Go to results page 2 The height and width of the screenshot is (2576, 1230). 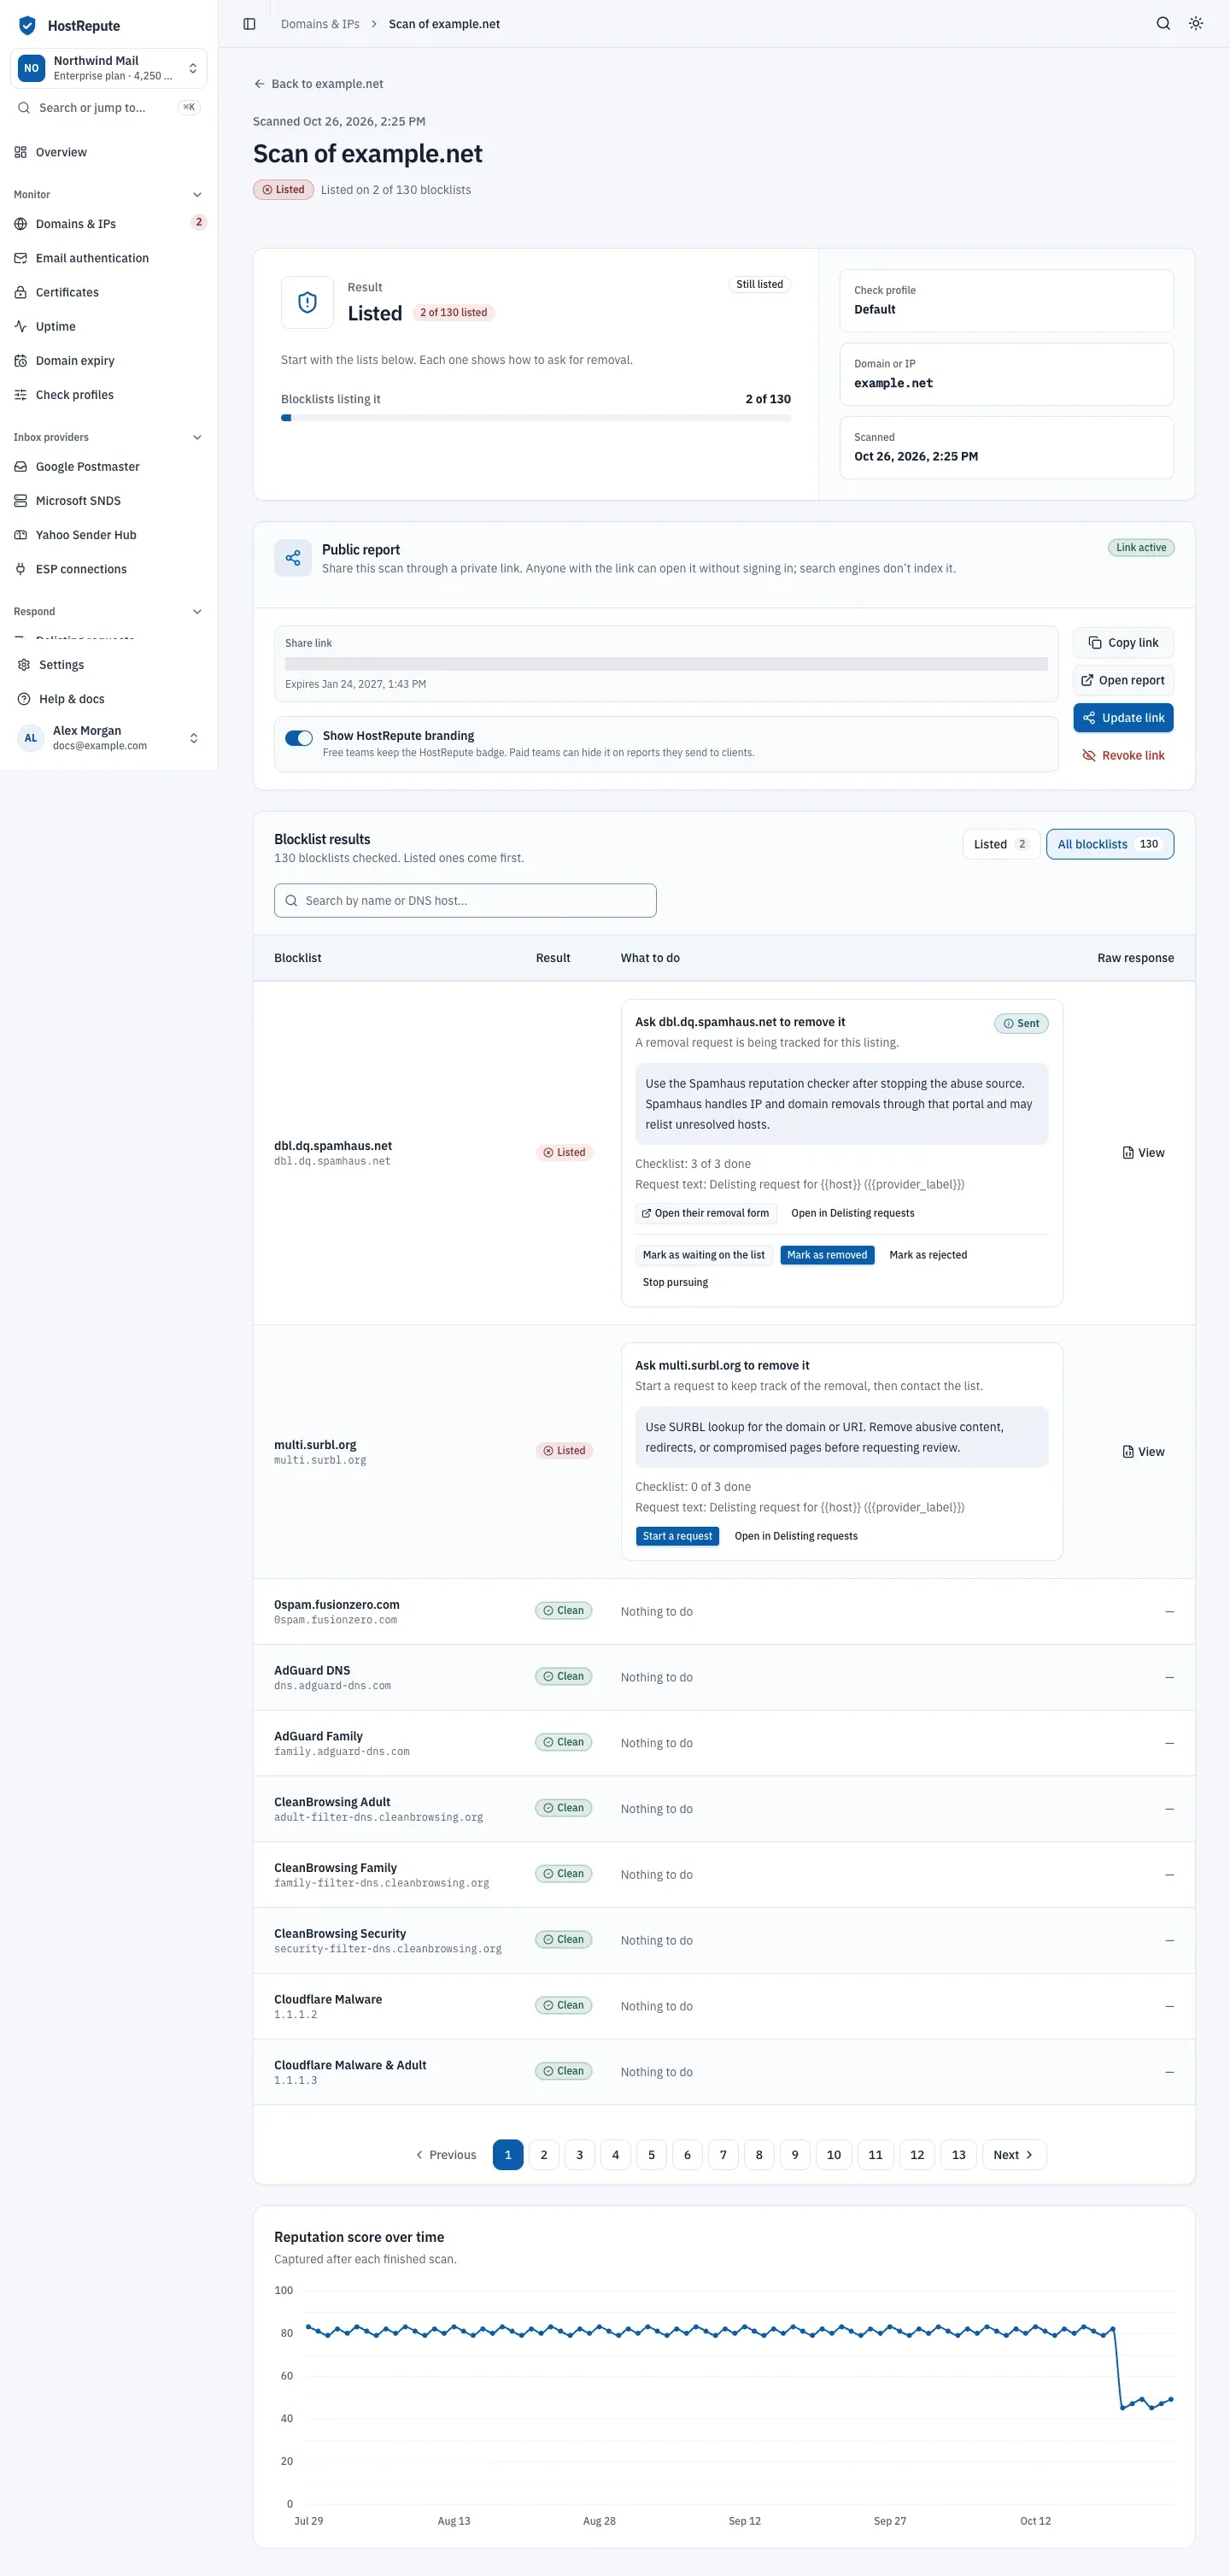tap(544, 2155)
